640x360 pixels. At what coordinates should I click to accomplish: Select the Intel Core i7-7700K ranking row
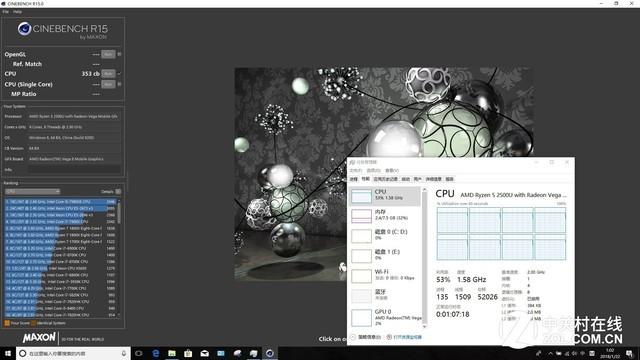click(61, 288)
